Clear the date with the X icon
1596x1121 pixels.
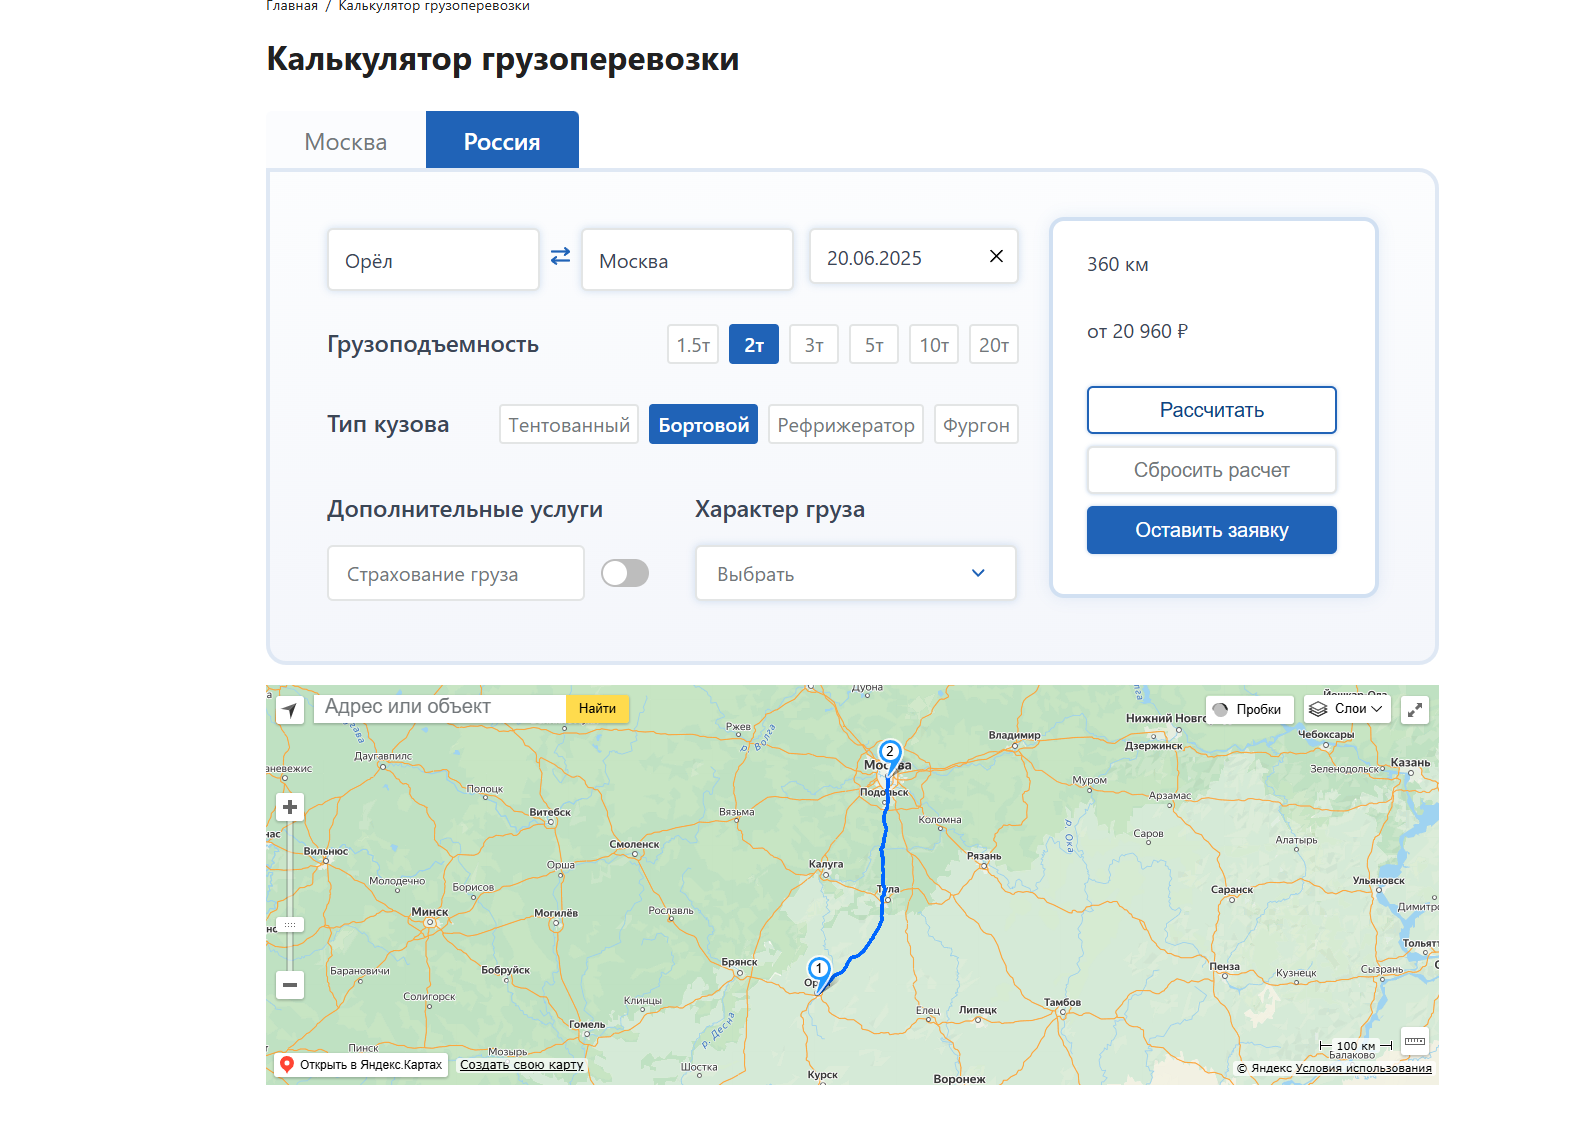click(996, 257)
